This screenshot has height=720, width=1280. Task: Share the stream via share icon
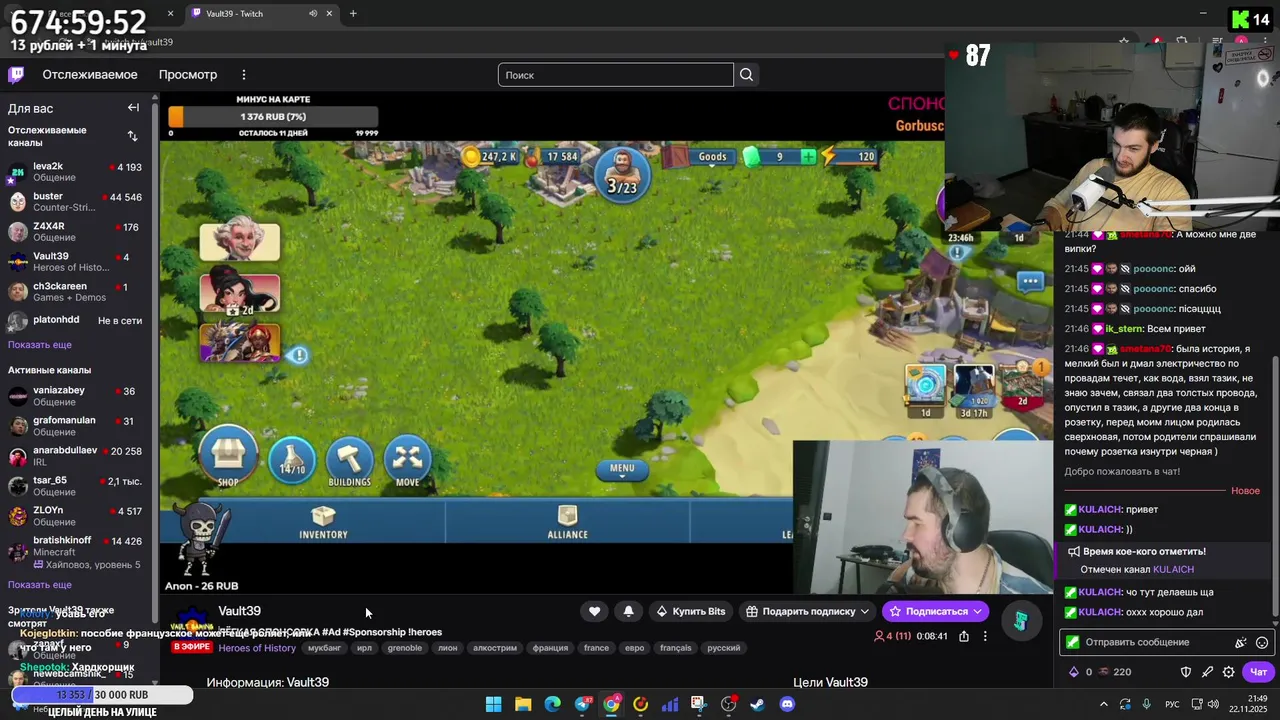(964, 636)
